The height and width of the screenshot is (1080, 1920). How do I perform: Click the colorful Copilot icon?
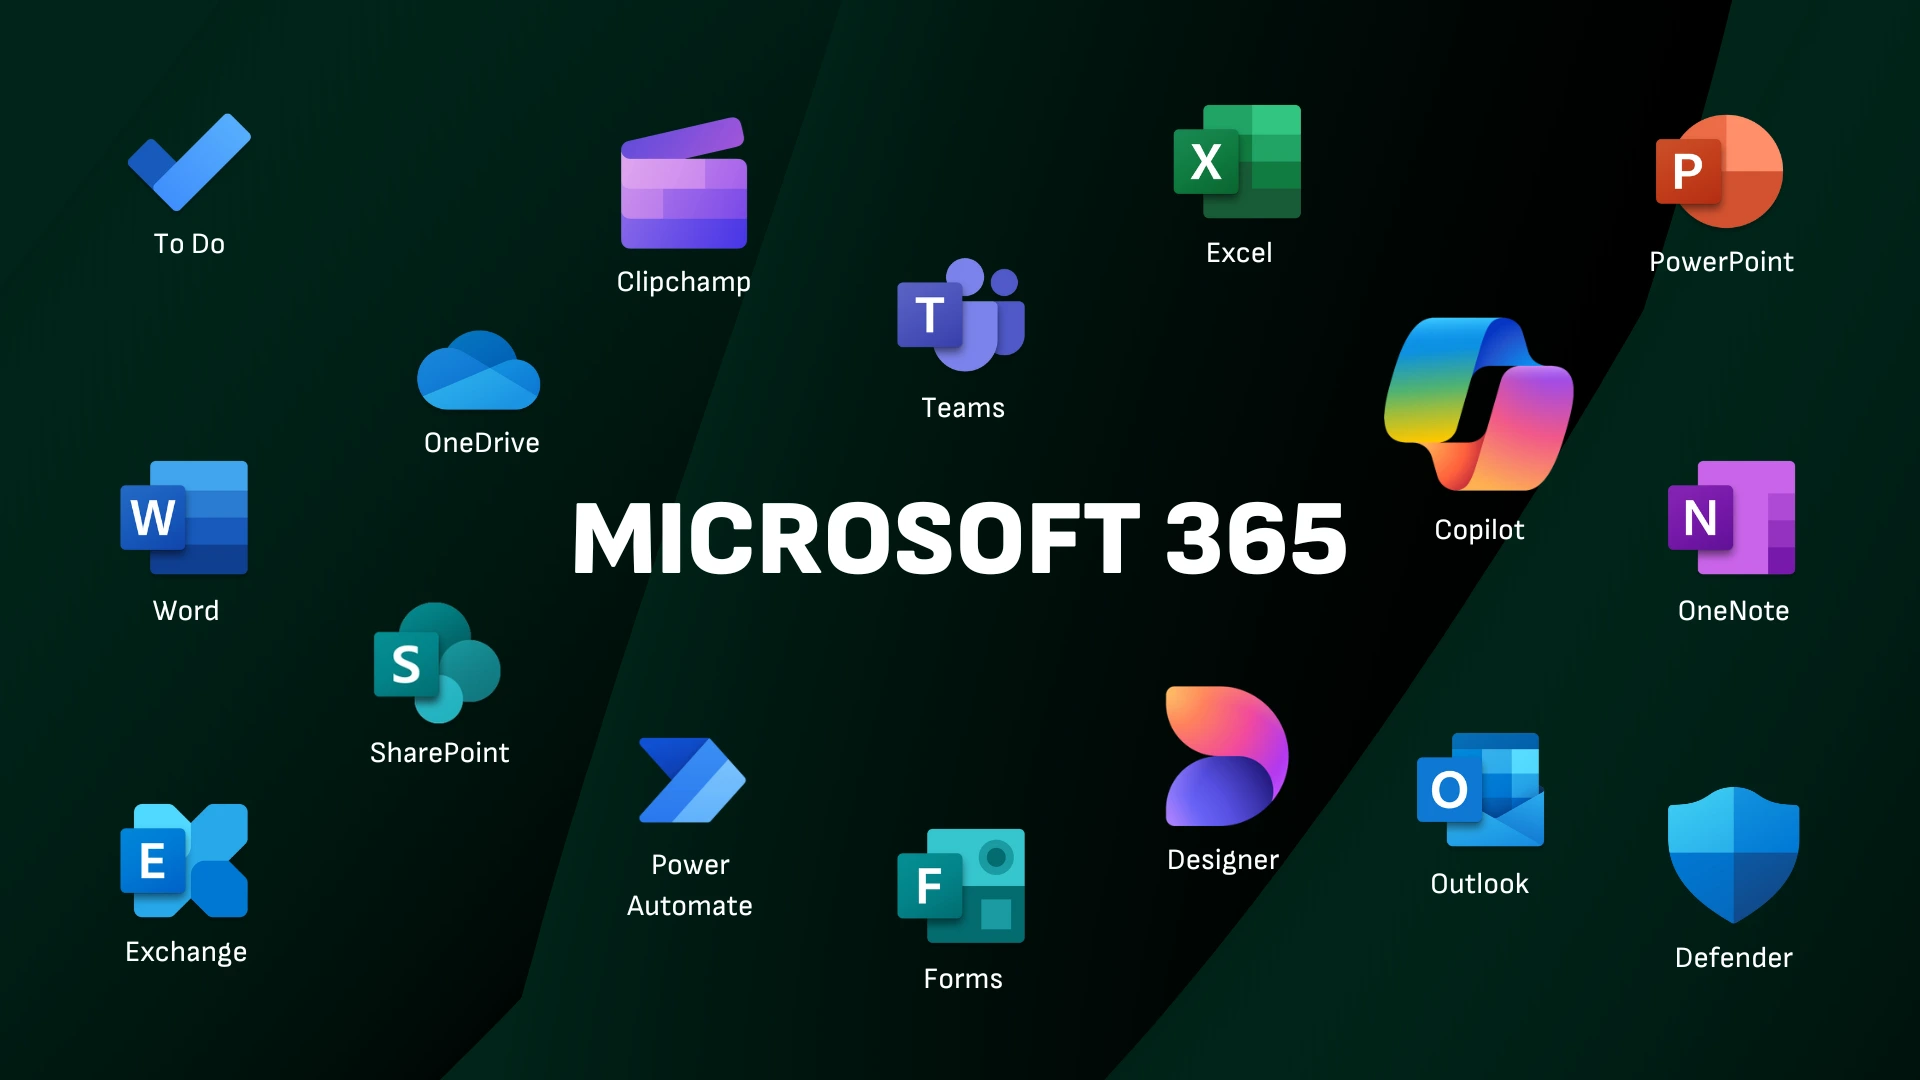(x=1478, y=404)
